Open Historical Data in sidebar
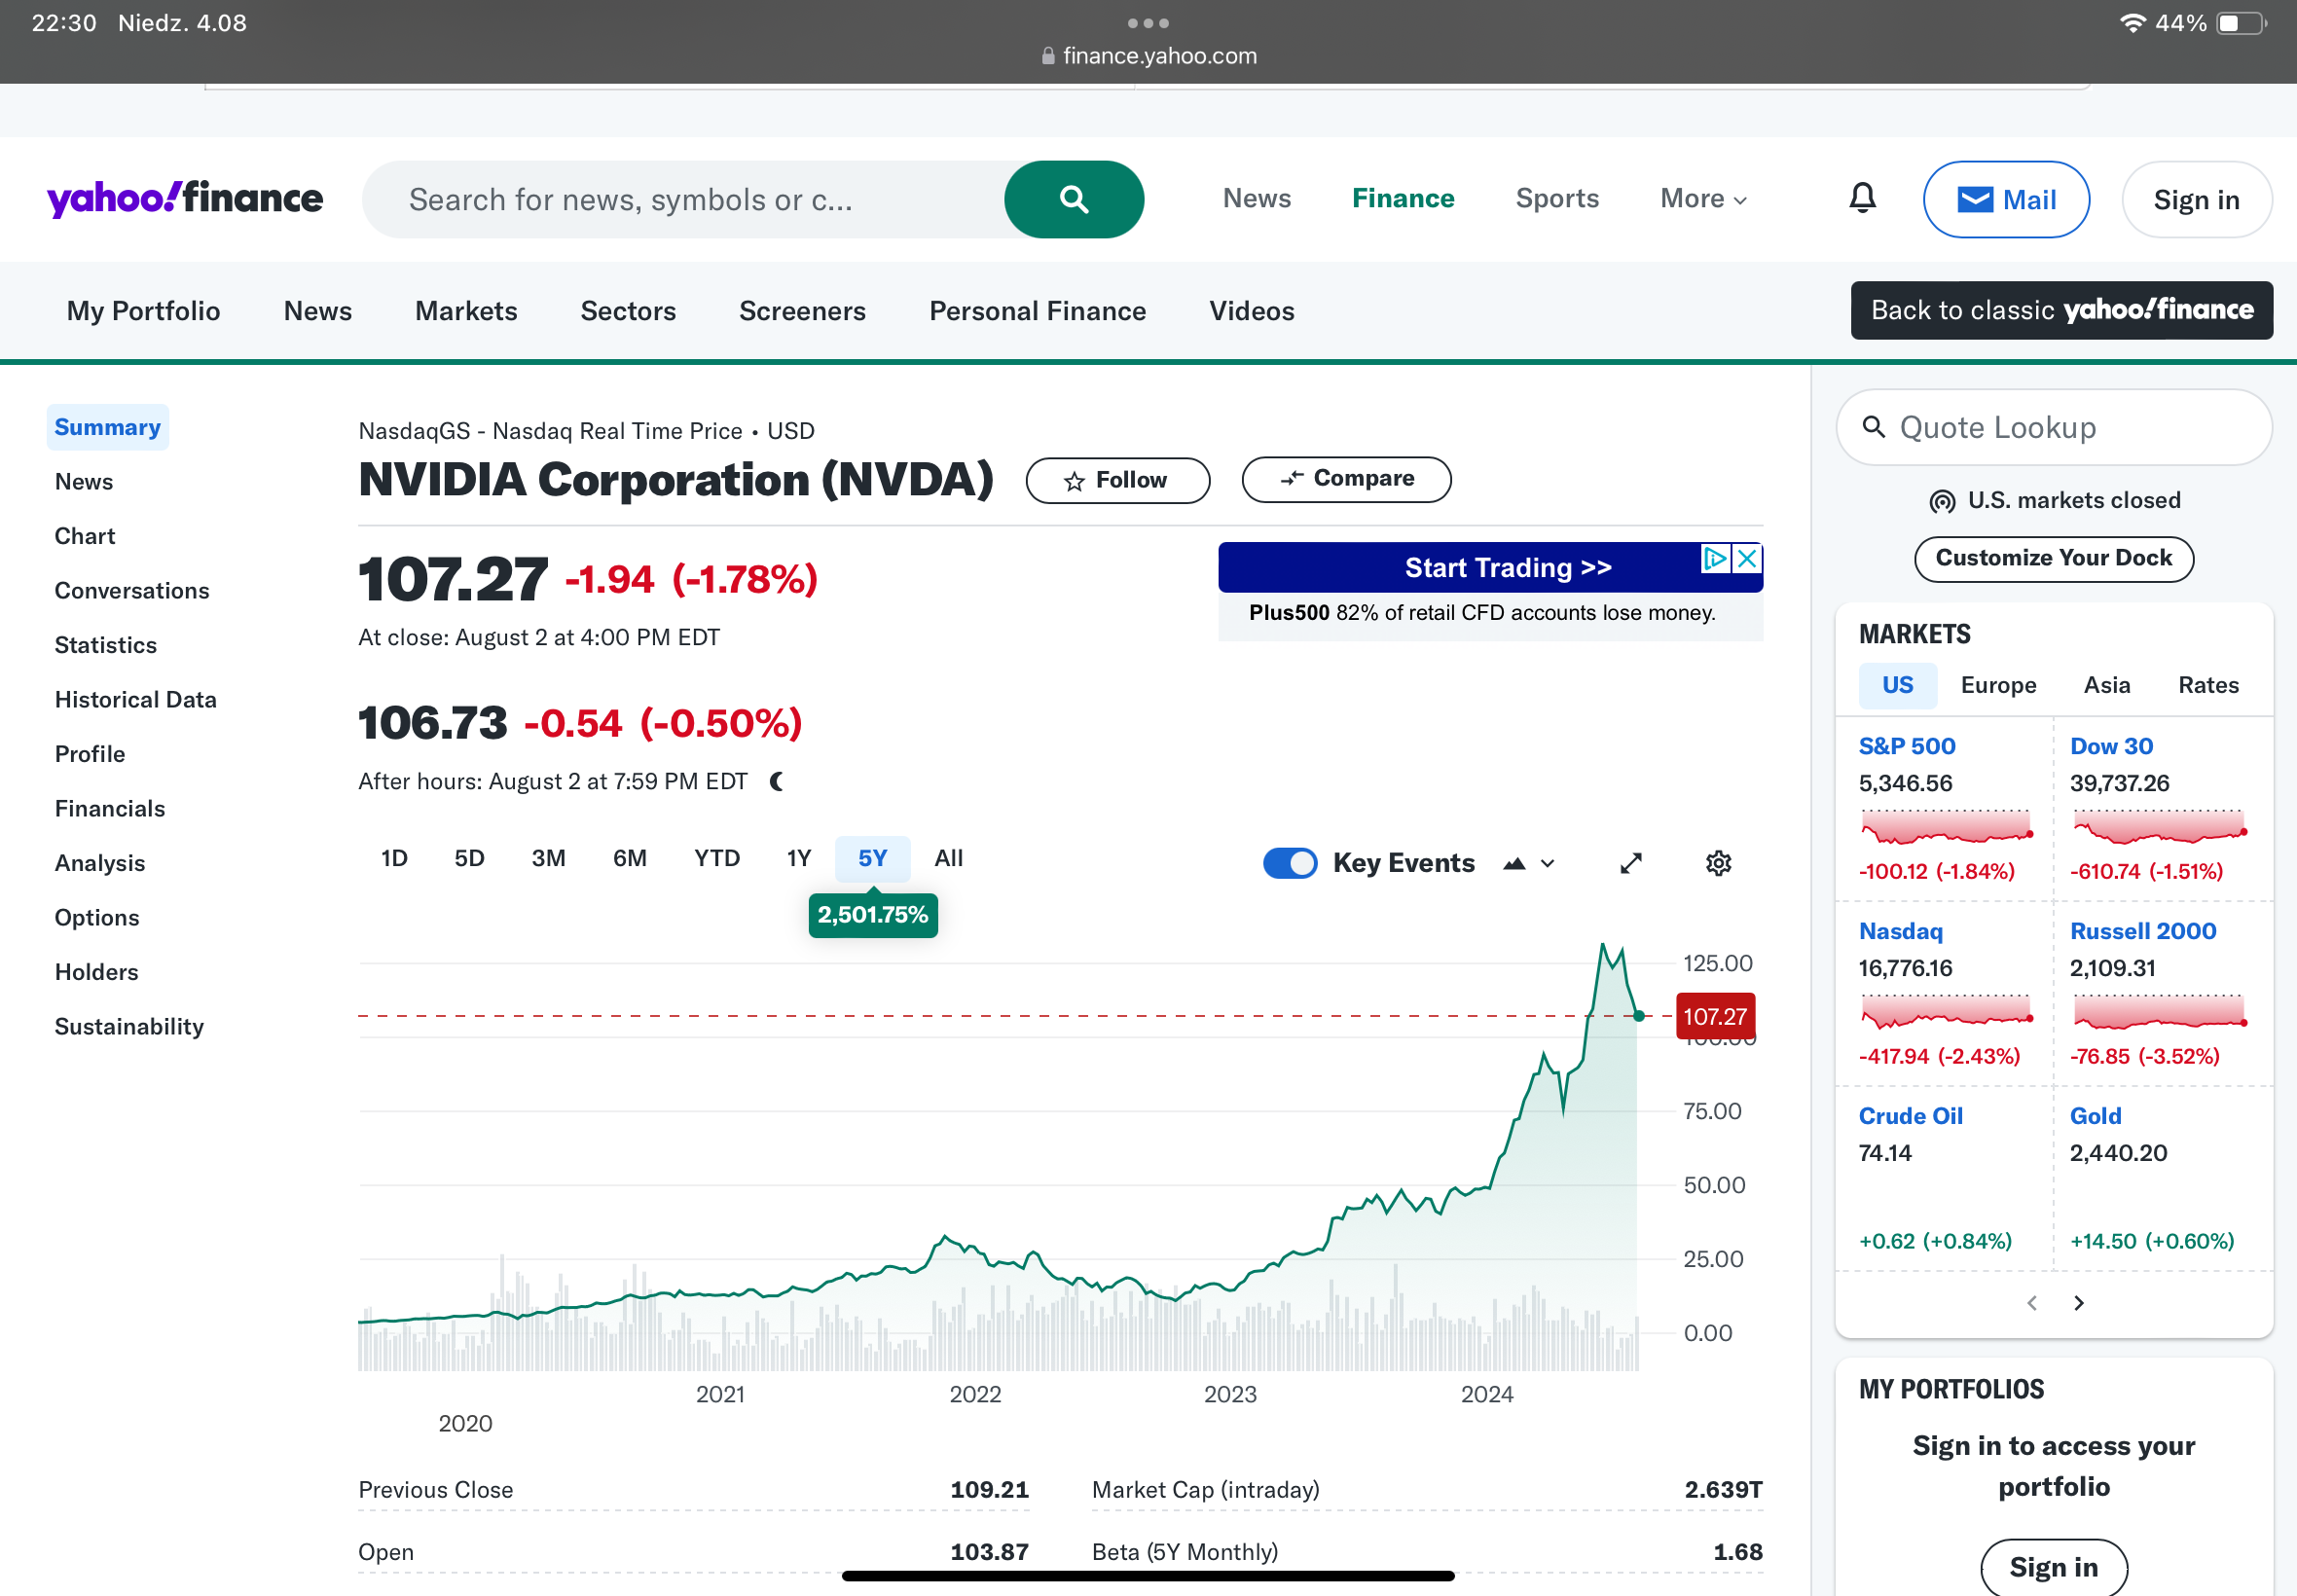The image size is (2297, 1596). click(136, 700)
